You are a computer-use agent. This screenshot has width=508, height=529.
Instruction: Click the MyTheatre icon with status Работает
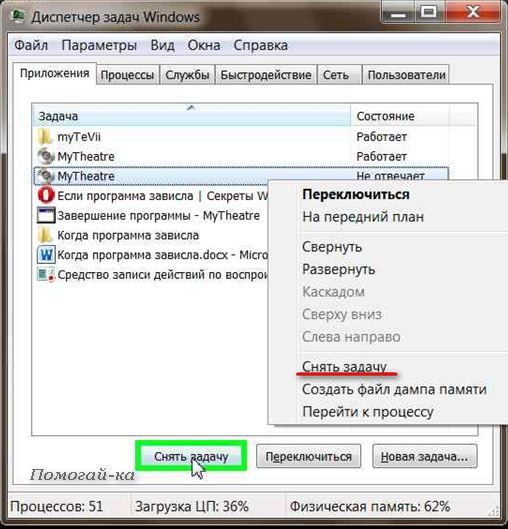pyautogui.click(x=45, y=156)
